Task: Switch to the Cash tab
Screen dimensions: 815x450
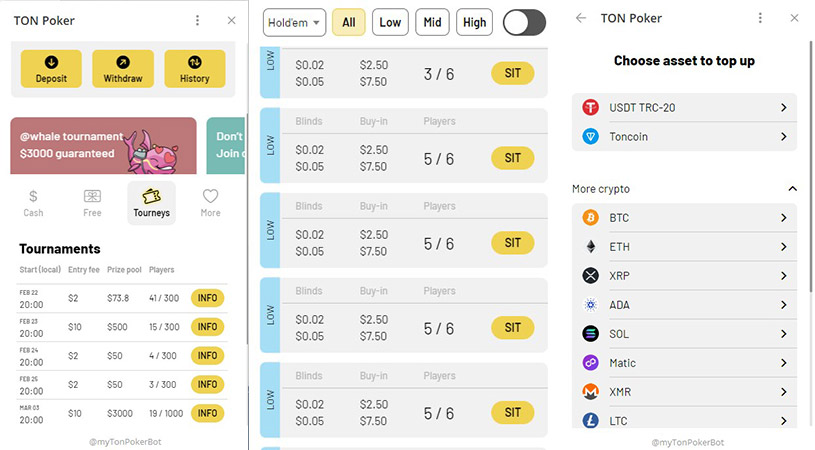Action: pos(33,202)
